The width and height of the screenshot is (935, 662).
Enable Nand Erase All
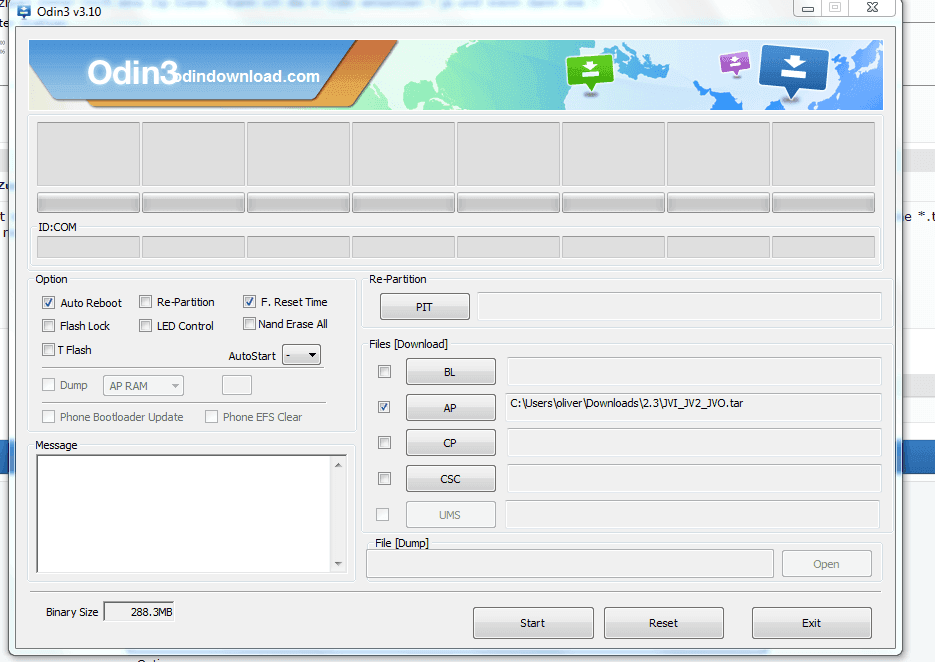click(x=249, y=324)
